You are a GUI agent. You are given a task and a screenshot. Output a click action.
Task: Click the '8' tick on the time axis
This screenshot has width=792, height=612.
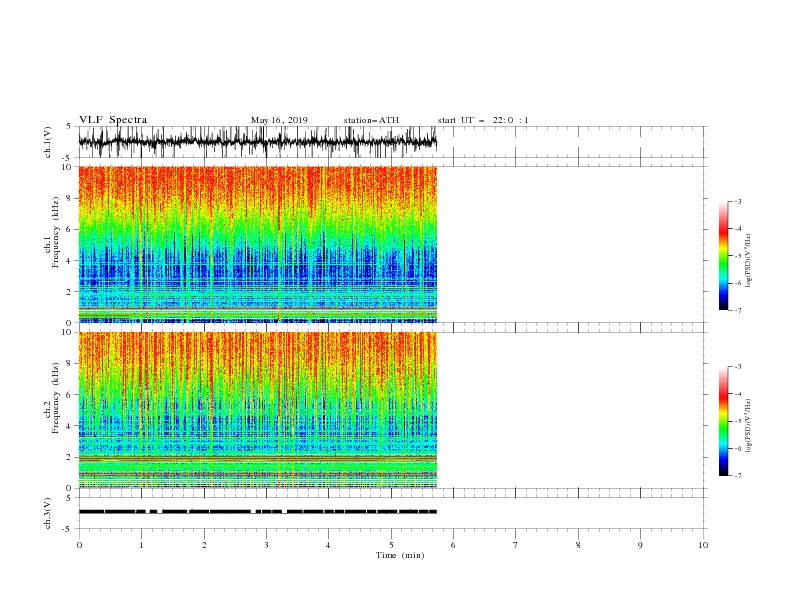(x=578, y=545)
